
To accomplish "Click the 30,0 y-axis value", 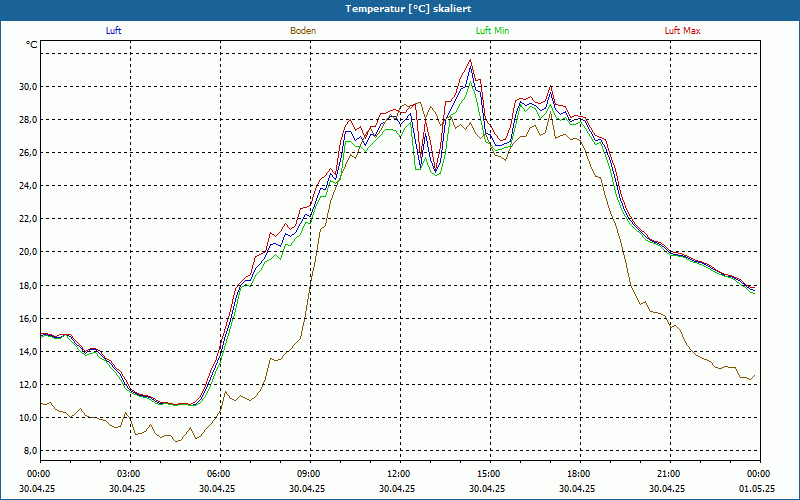I will point(29,87).
